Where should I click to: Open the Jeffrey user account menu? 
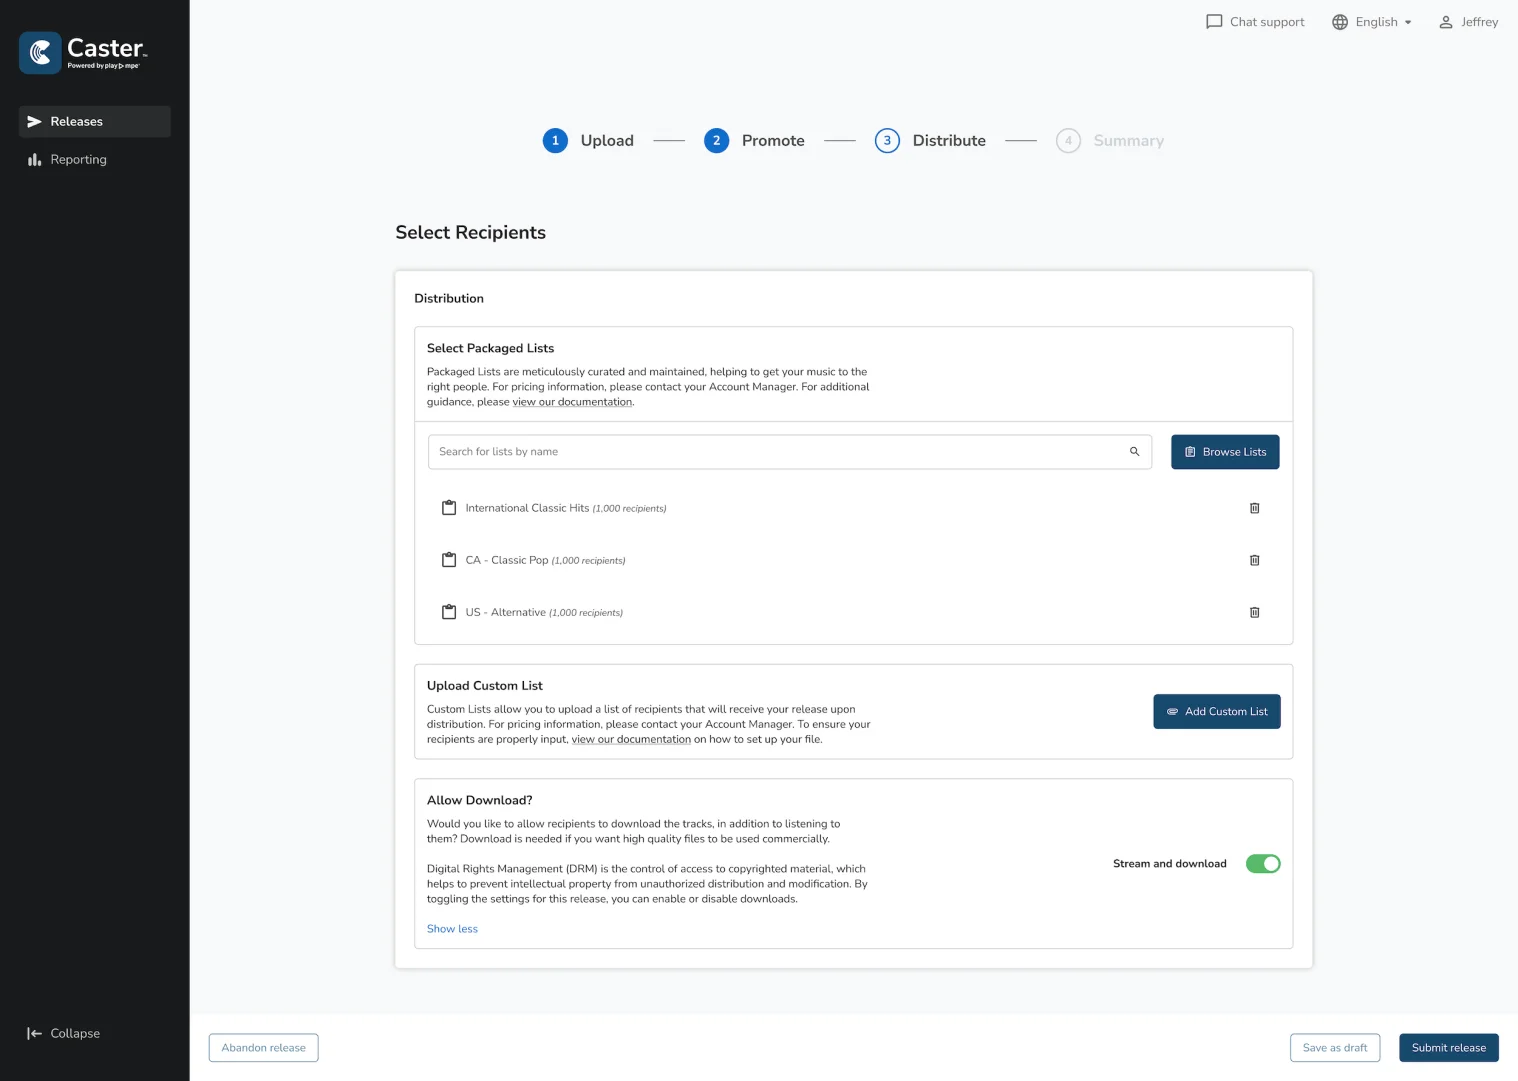[x=1468, y=22]
